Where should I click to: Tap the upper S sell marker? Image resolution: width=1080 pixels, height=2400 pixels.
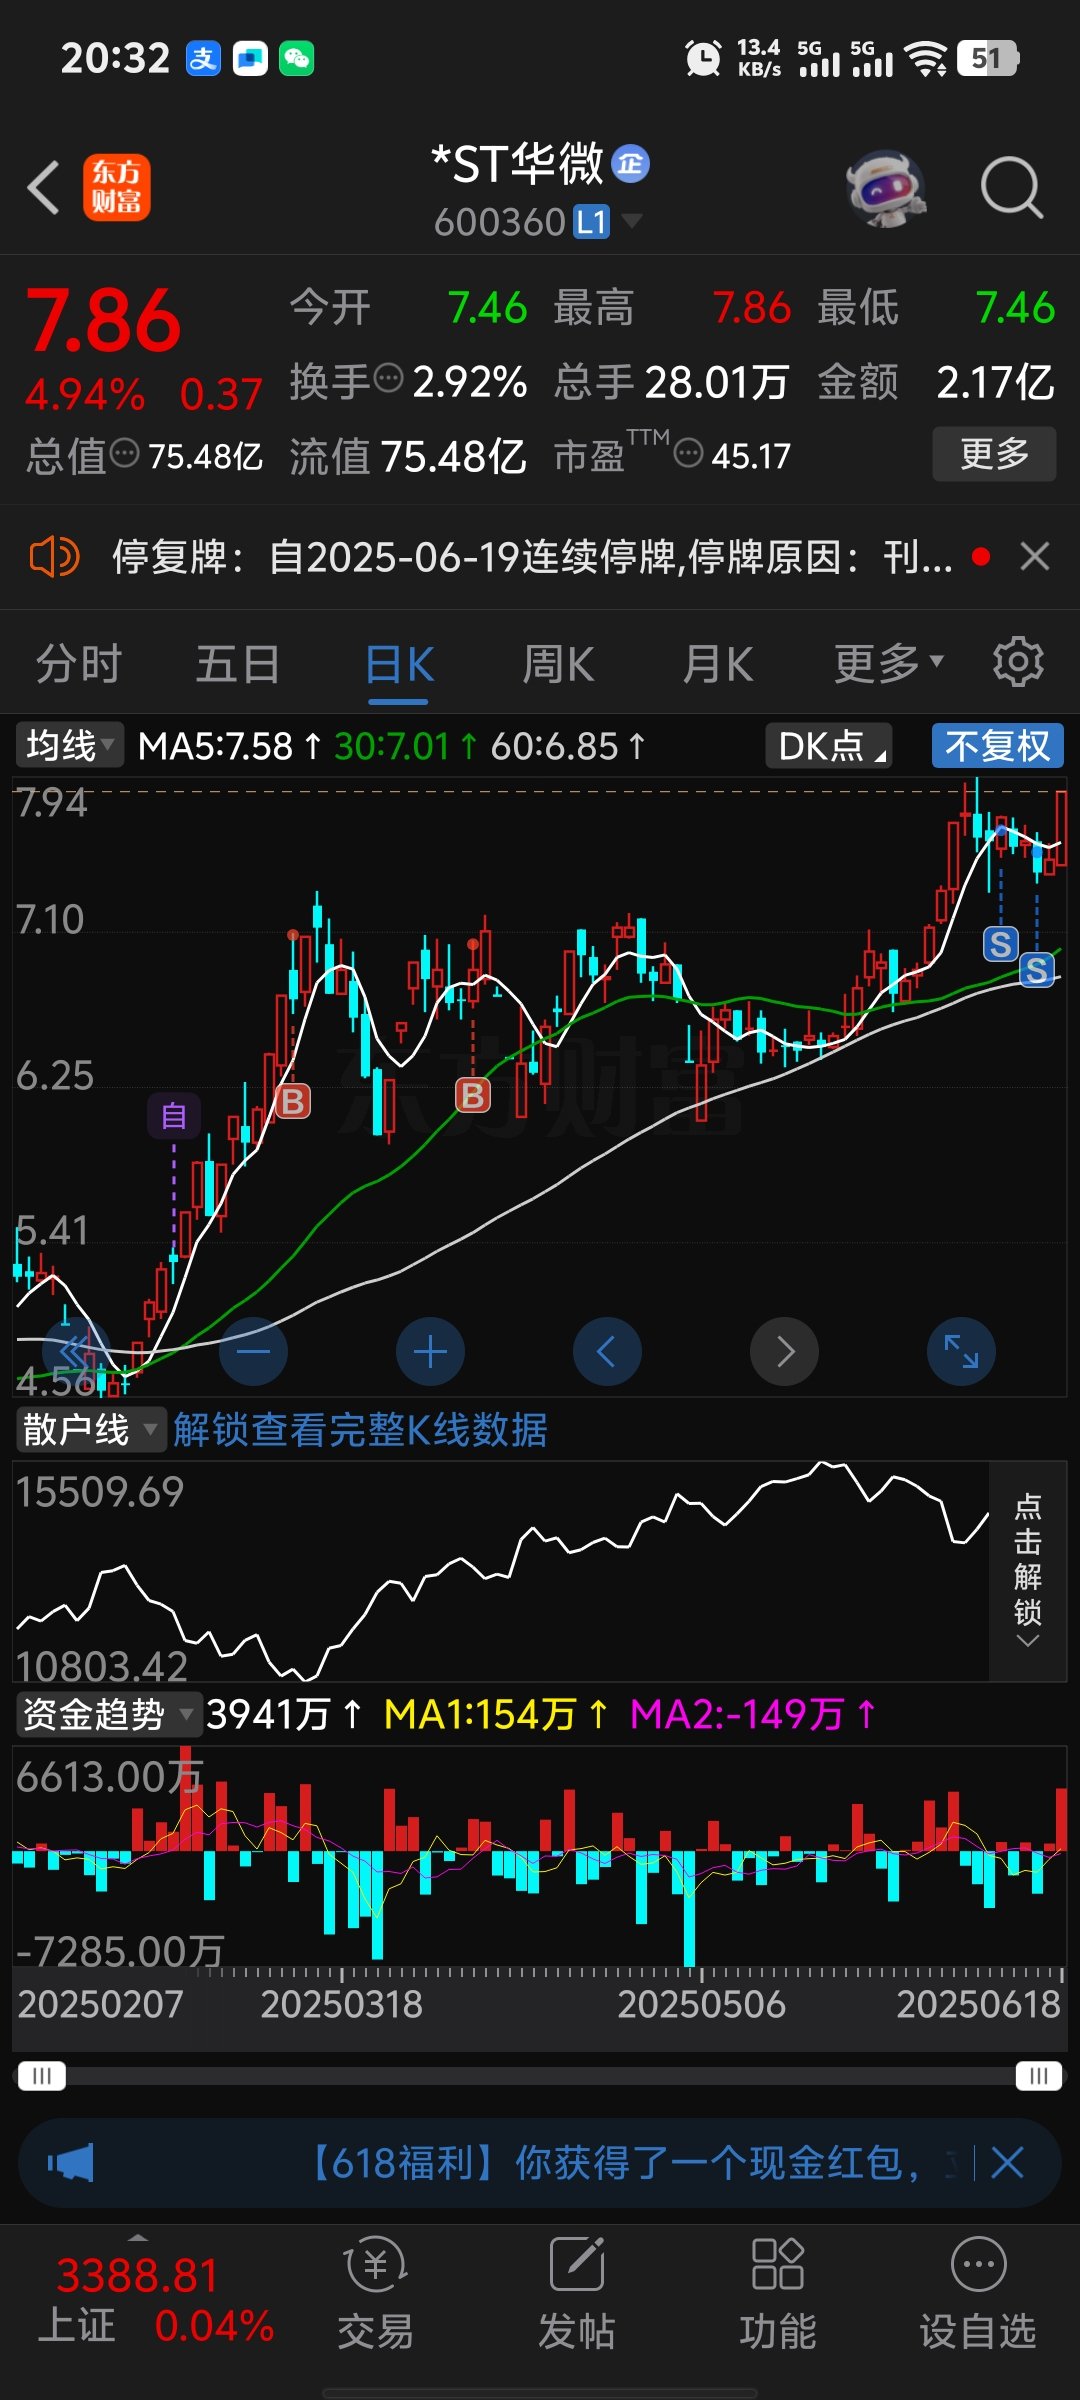coord(1000,943)
